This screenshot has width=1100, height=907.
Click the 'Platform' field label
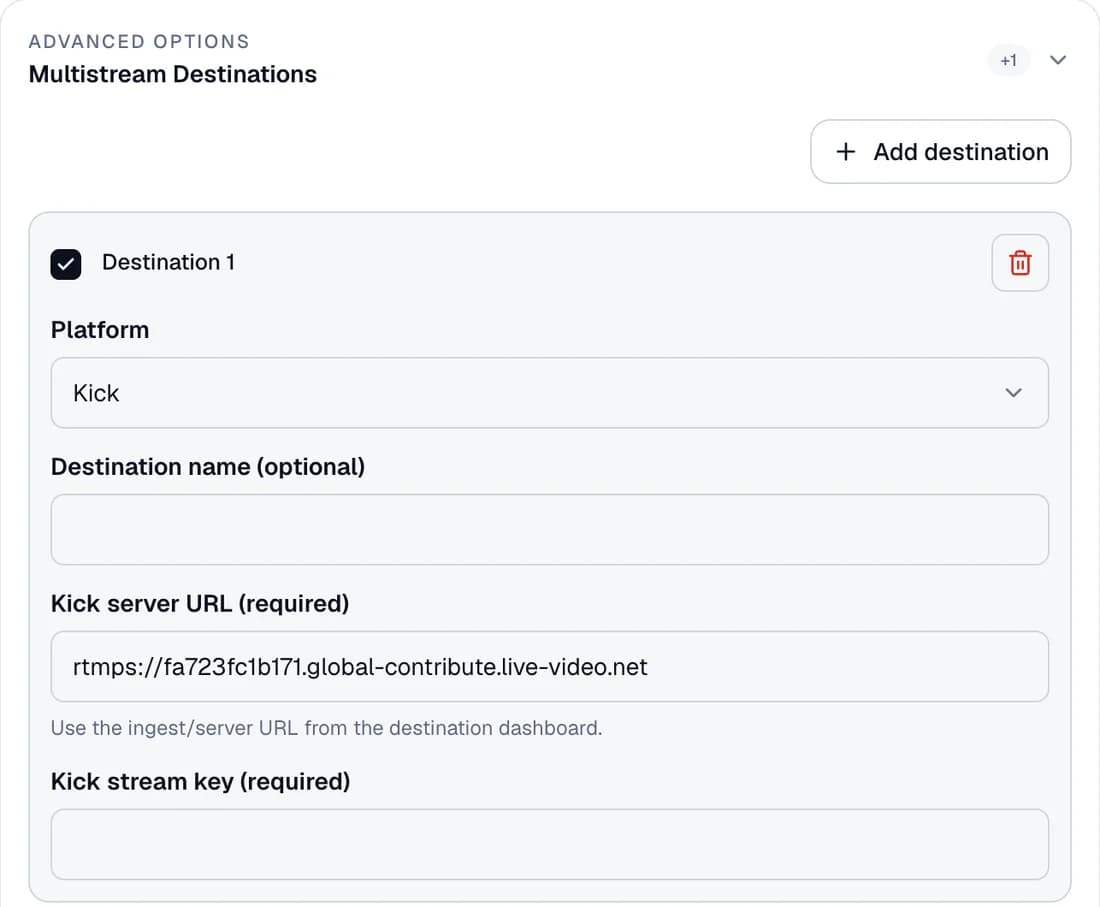100,330
